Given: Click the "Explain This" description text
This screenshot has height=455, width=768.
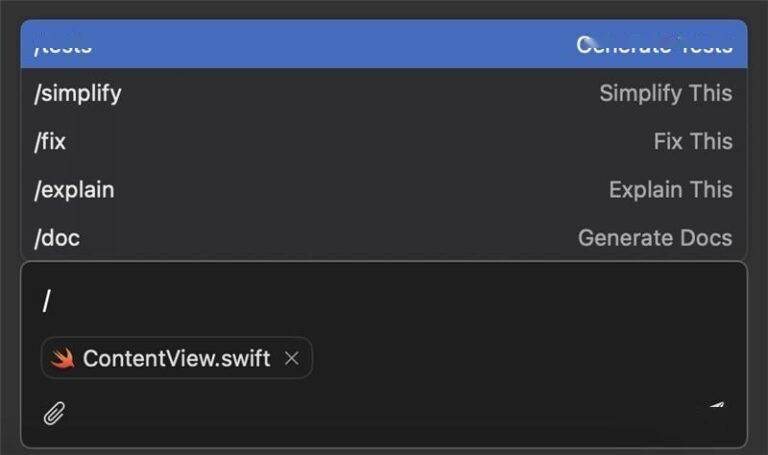Looking at the screenshot, I should (671, 190).
